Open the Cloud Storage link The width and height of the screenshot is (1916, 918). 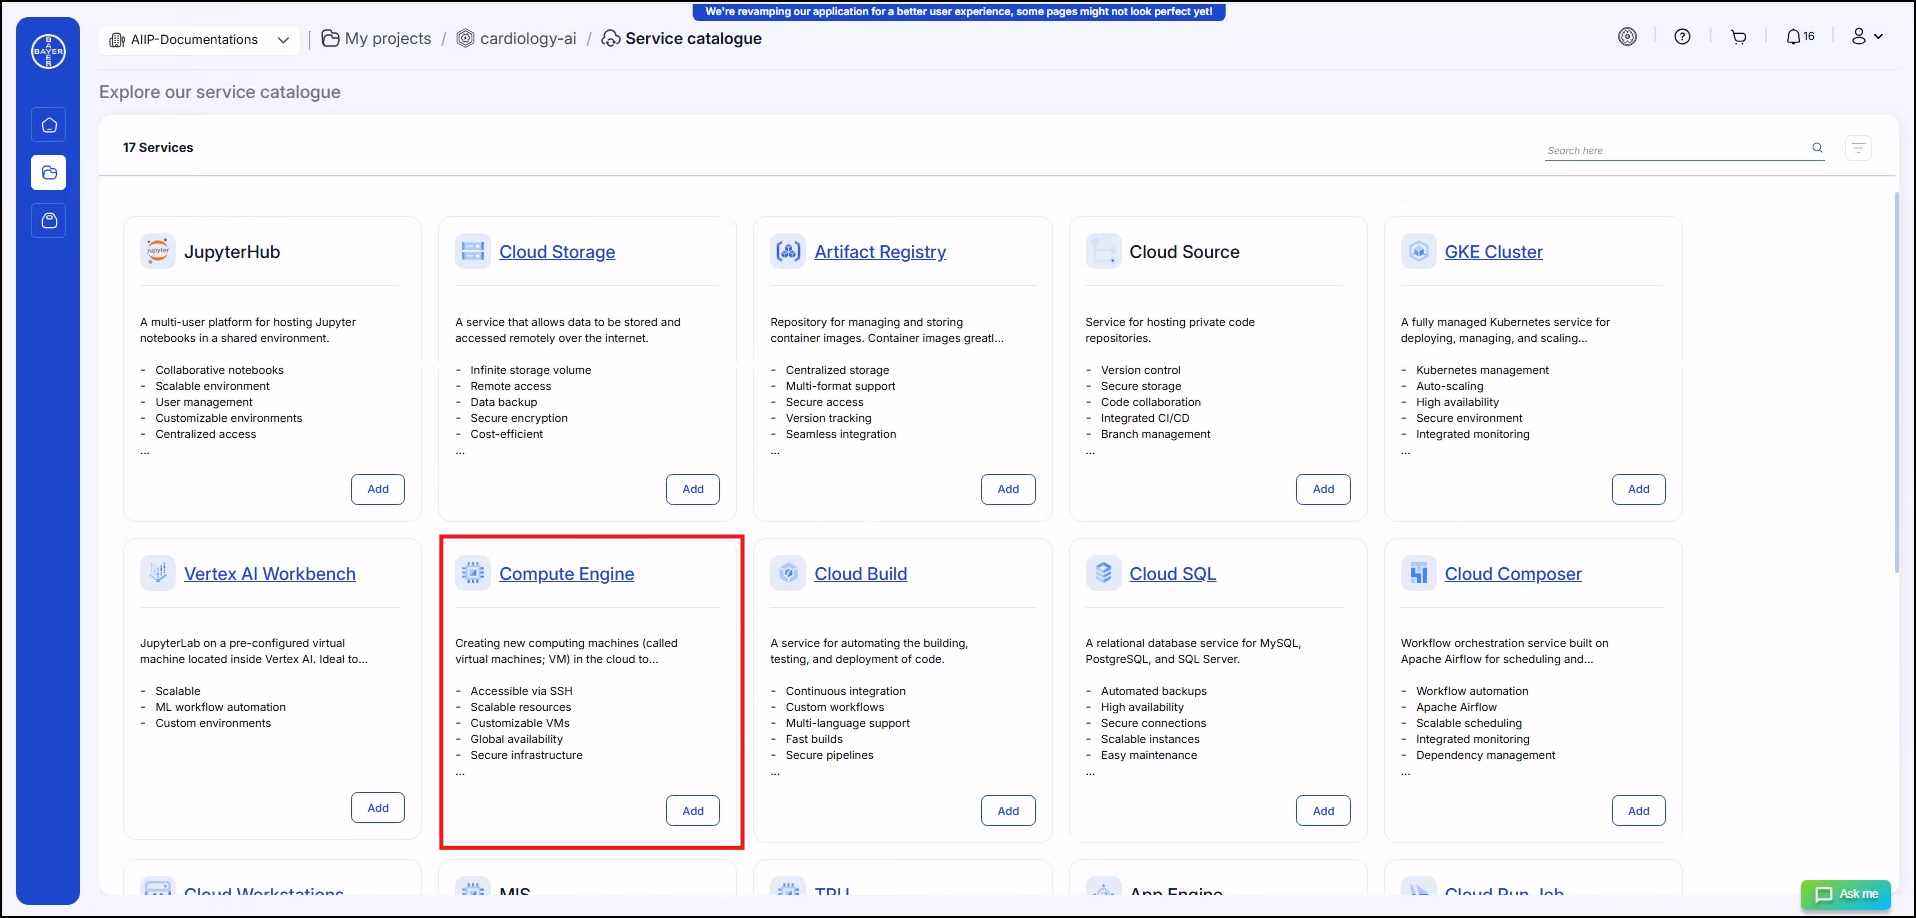tap(557, 252)
